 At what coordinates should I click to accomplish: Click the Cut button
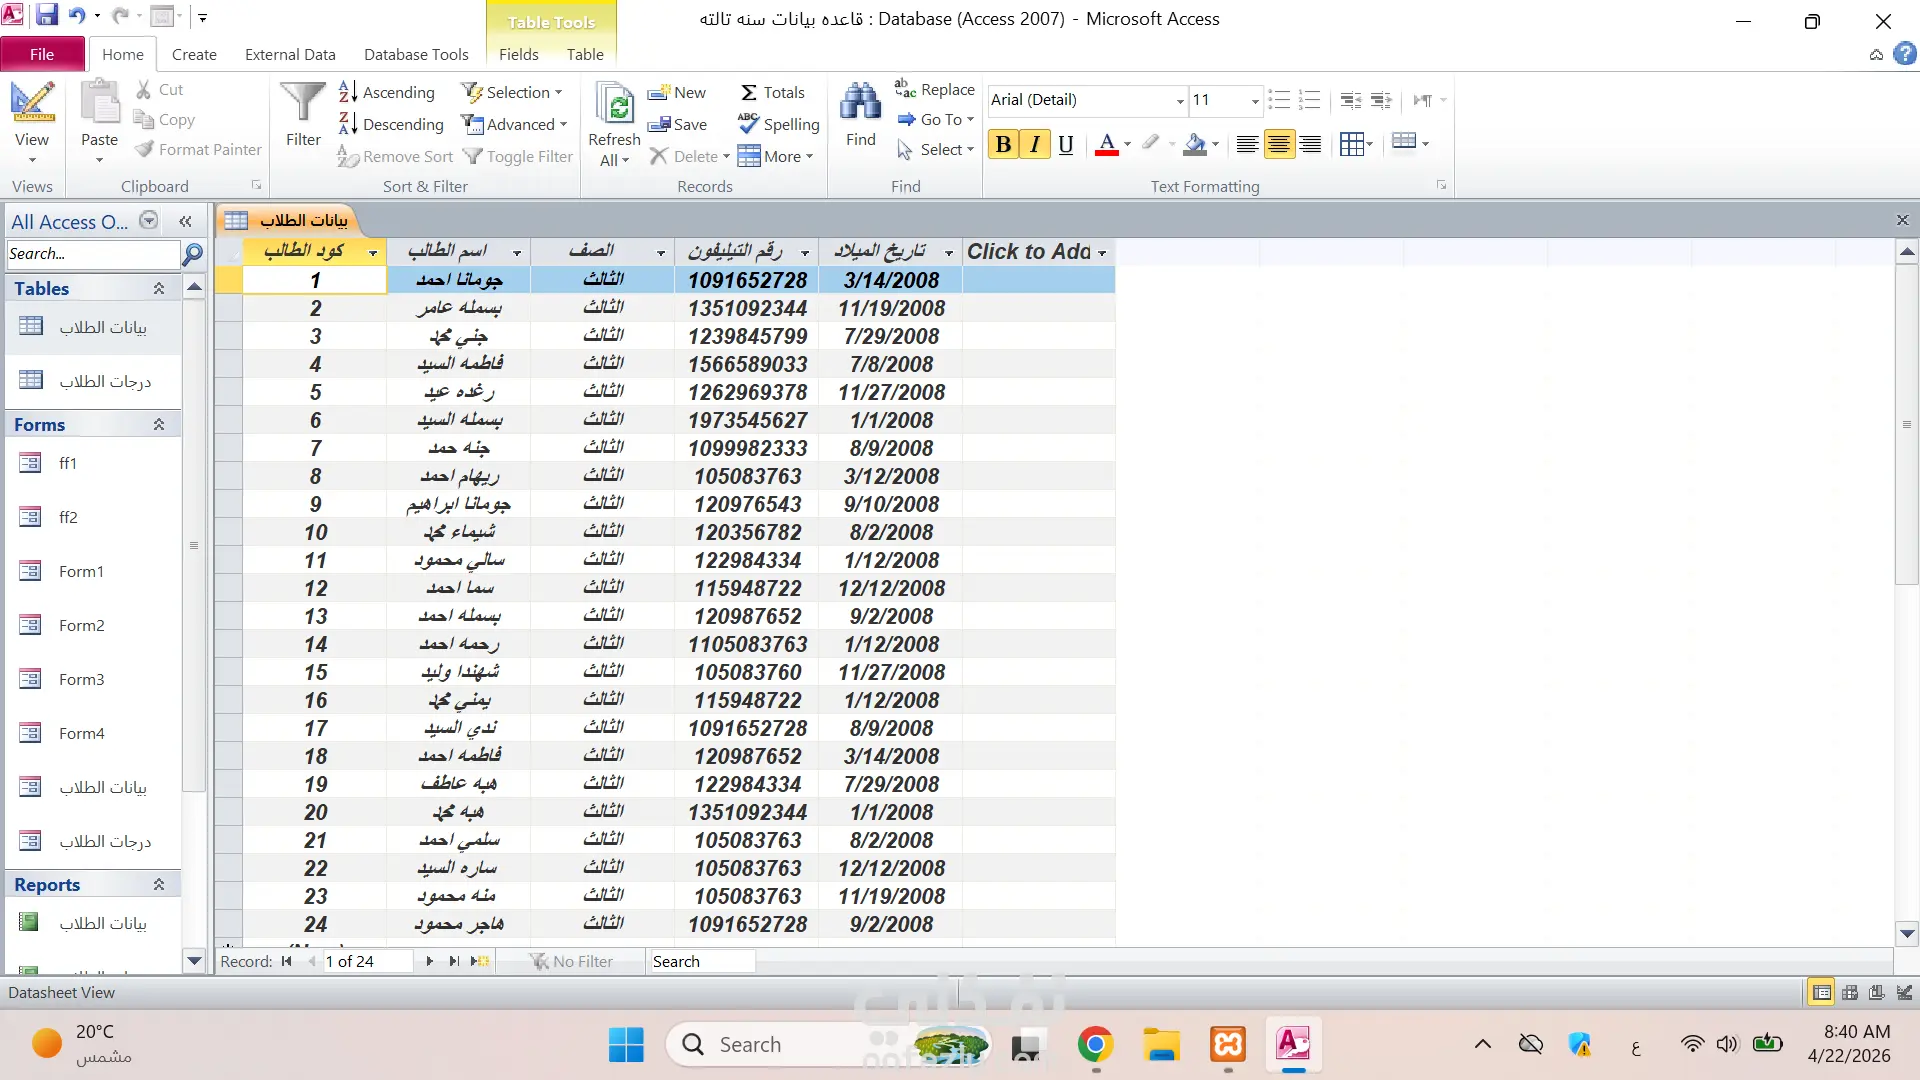[160, 89]
